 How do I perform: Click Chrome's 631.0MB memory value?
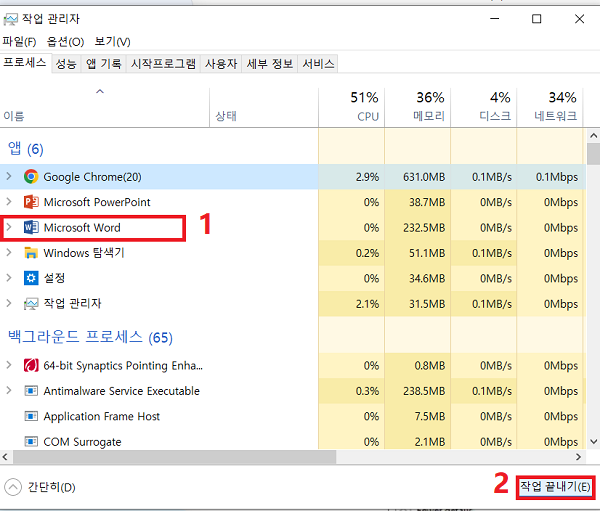(x=424, y=177)
